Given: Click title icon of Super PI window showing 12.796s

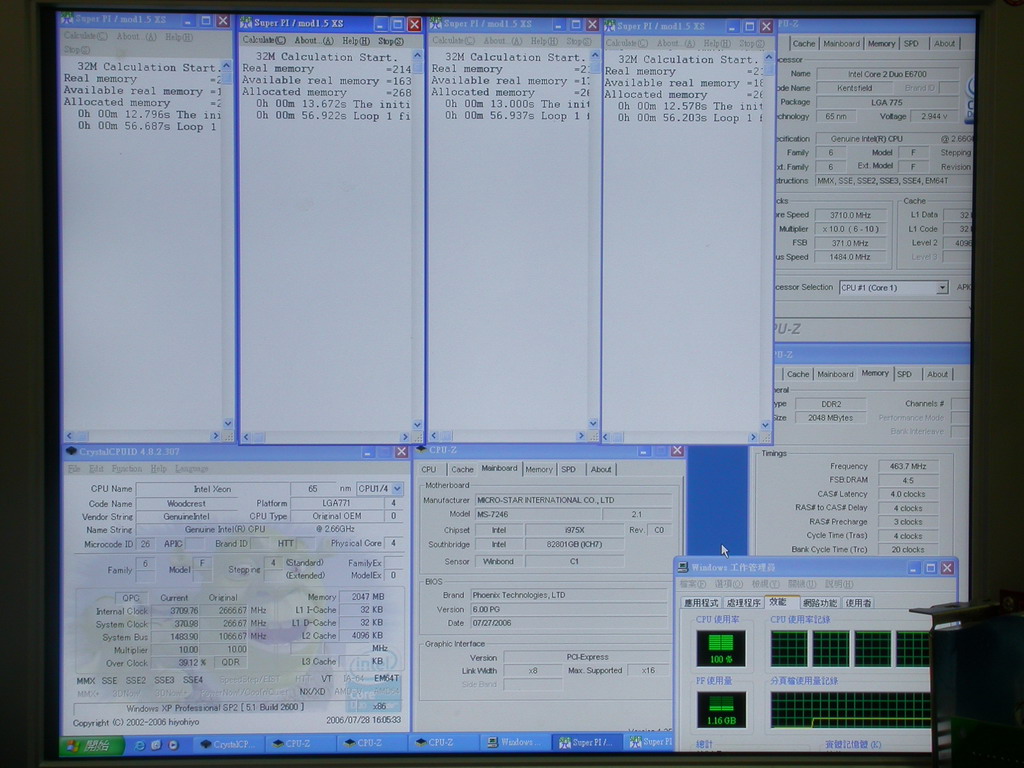Looking at the screenshot, I should [67, 18].
